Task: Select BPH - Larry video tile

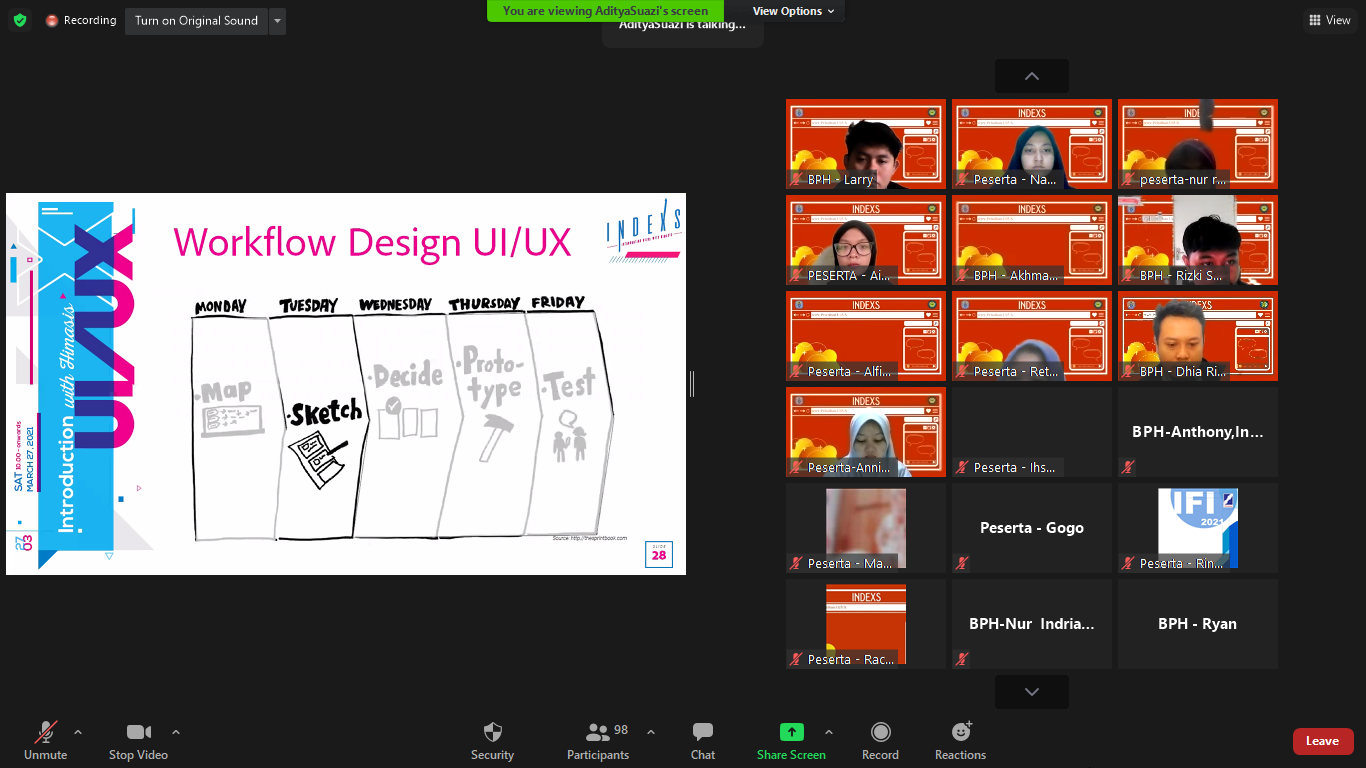Action: pyautogui.click(x=866, y=144)
